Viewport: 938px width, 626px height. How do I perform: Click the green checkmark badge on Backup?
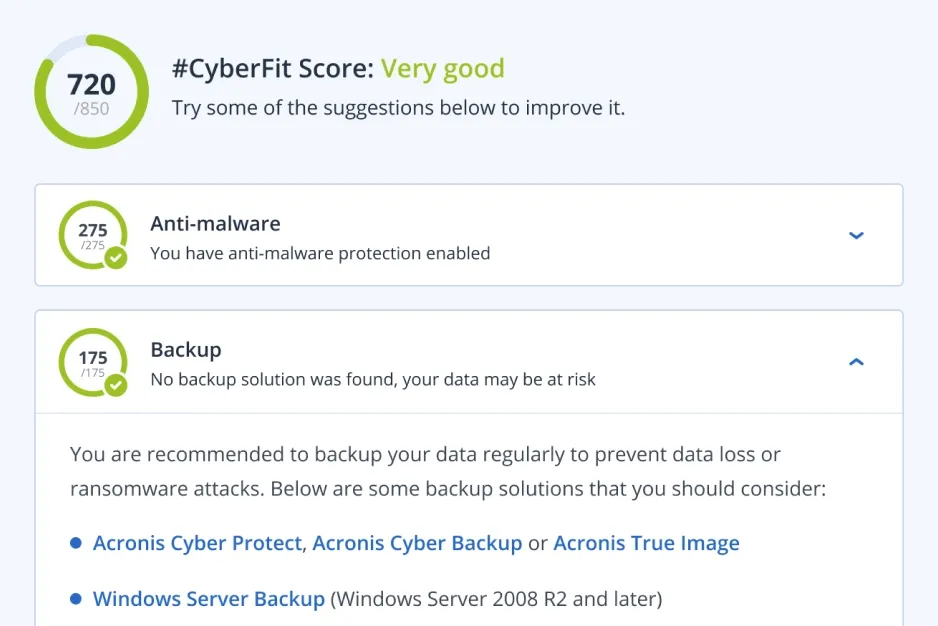coord(117,384)
